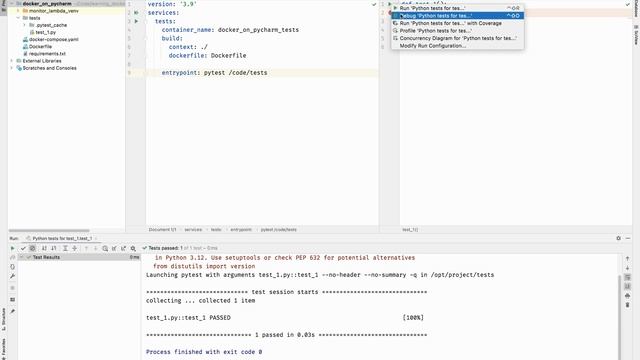Expand .pytest_cache folder
The image size is (640, 360).
pos(24,25)
